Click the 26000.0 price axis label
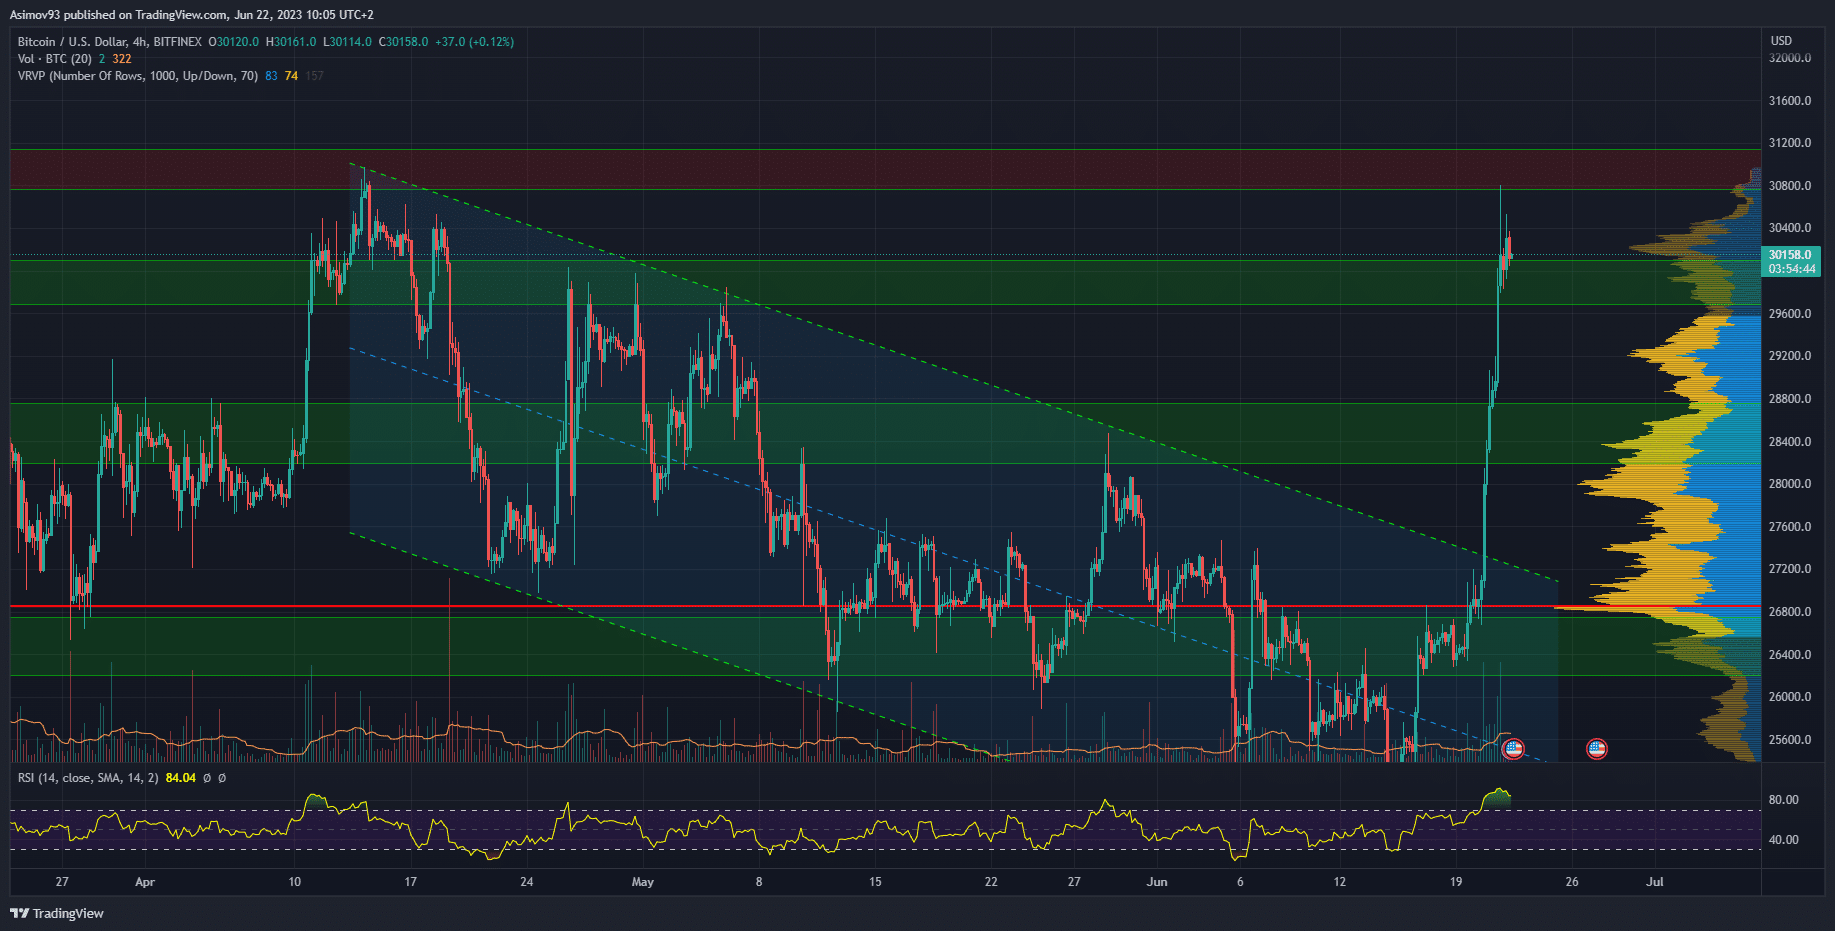Image resolution: width=1835 pixels, height=931 pixels. point(1790,697)
